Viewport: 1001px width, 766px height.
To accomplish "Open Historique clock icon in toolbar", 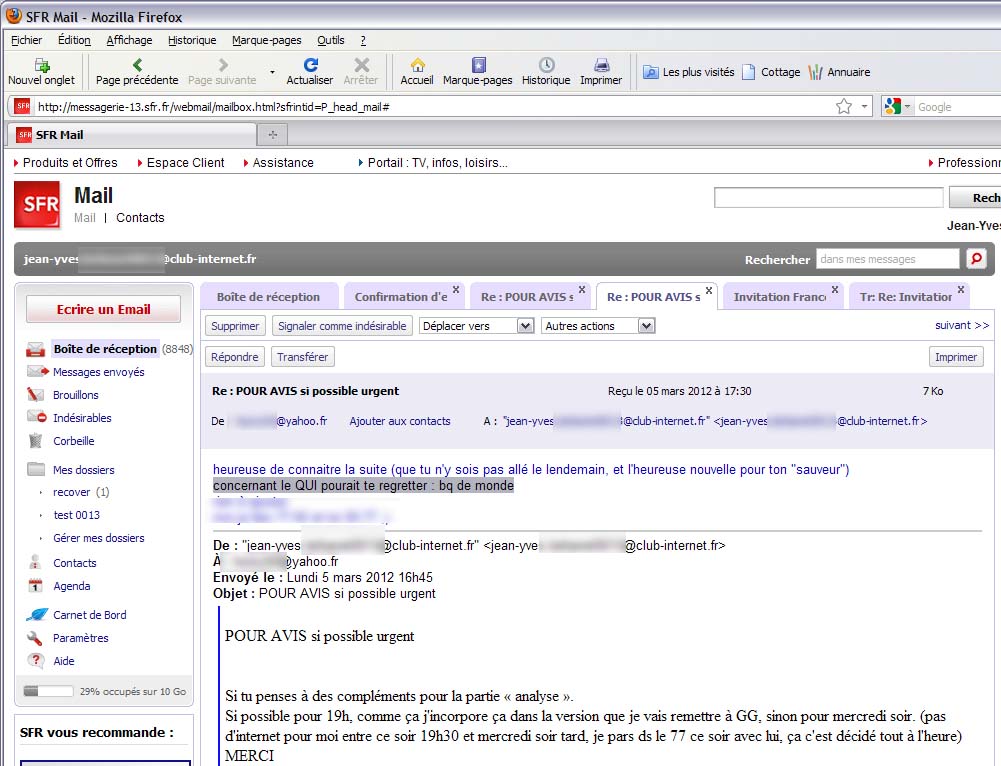I will [546, 64].
